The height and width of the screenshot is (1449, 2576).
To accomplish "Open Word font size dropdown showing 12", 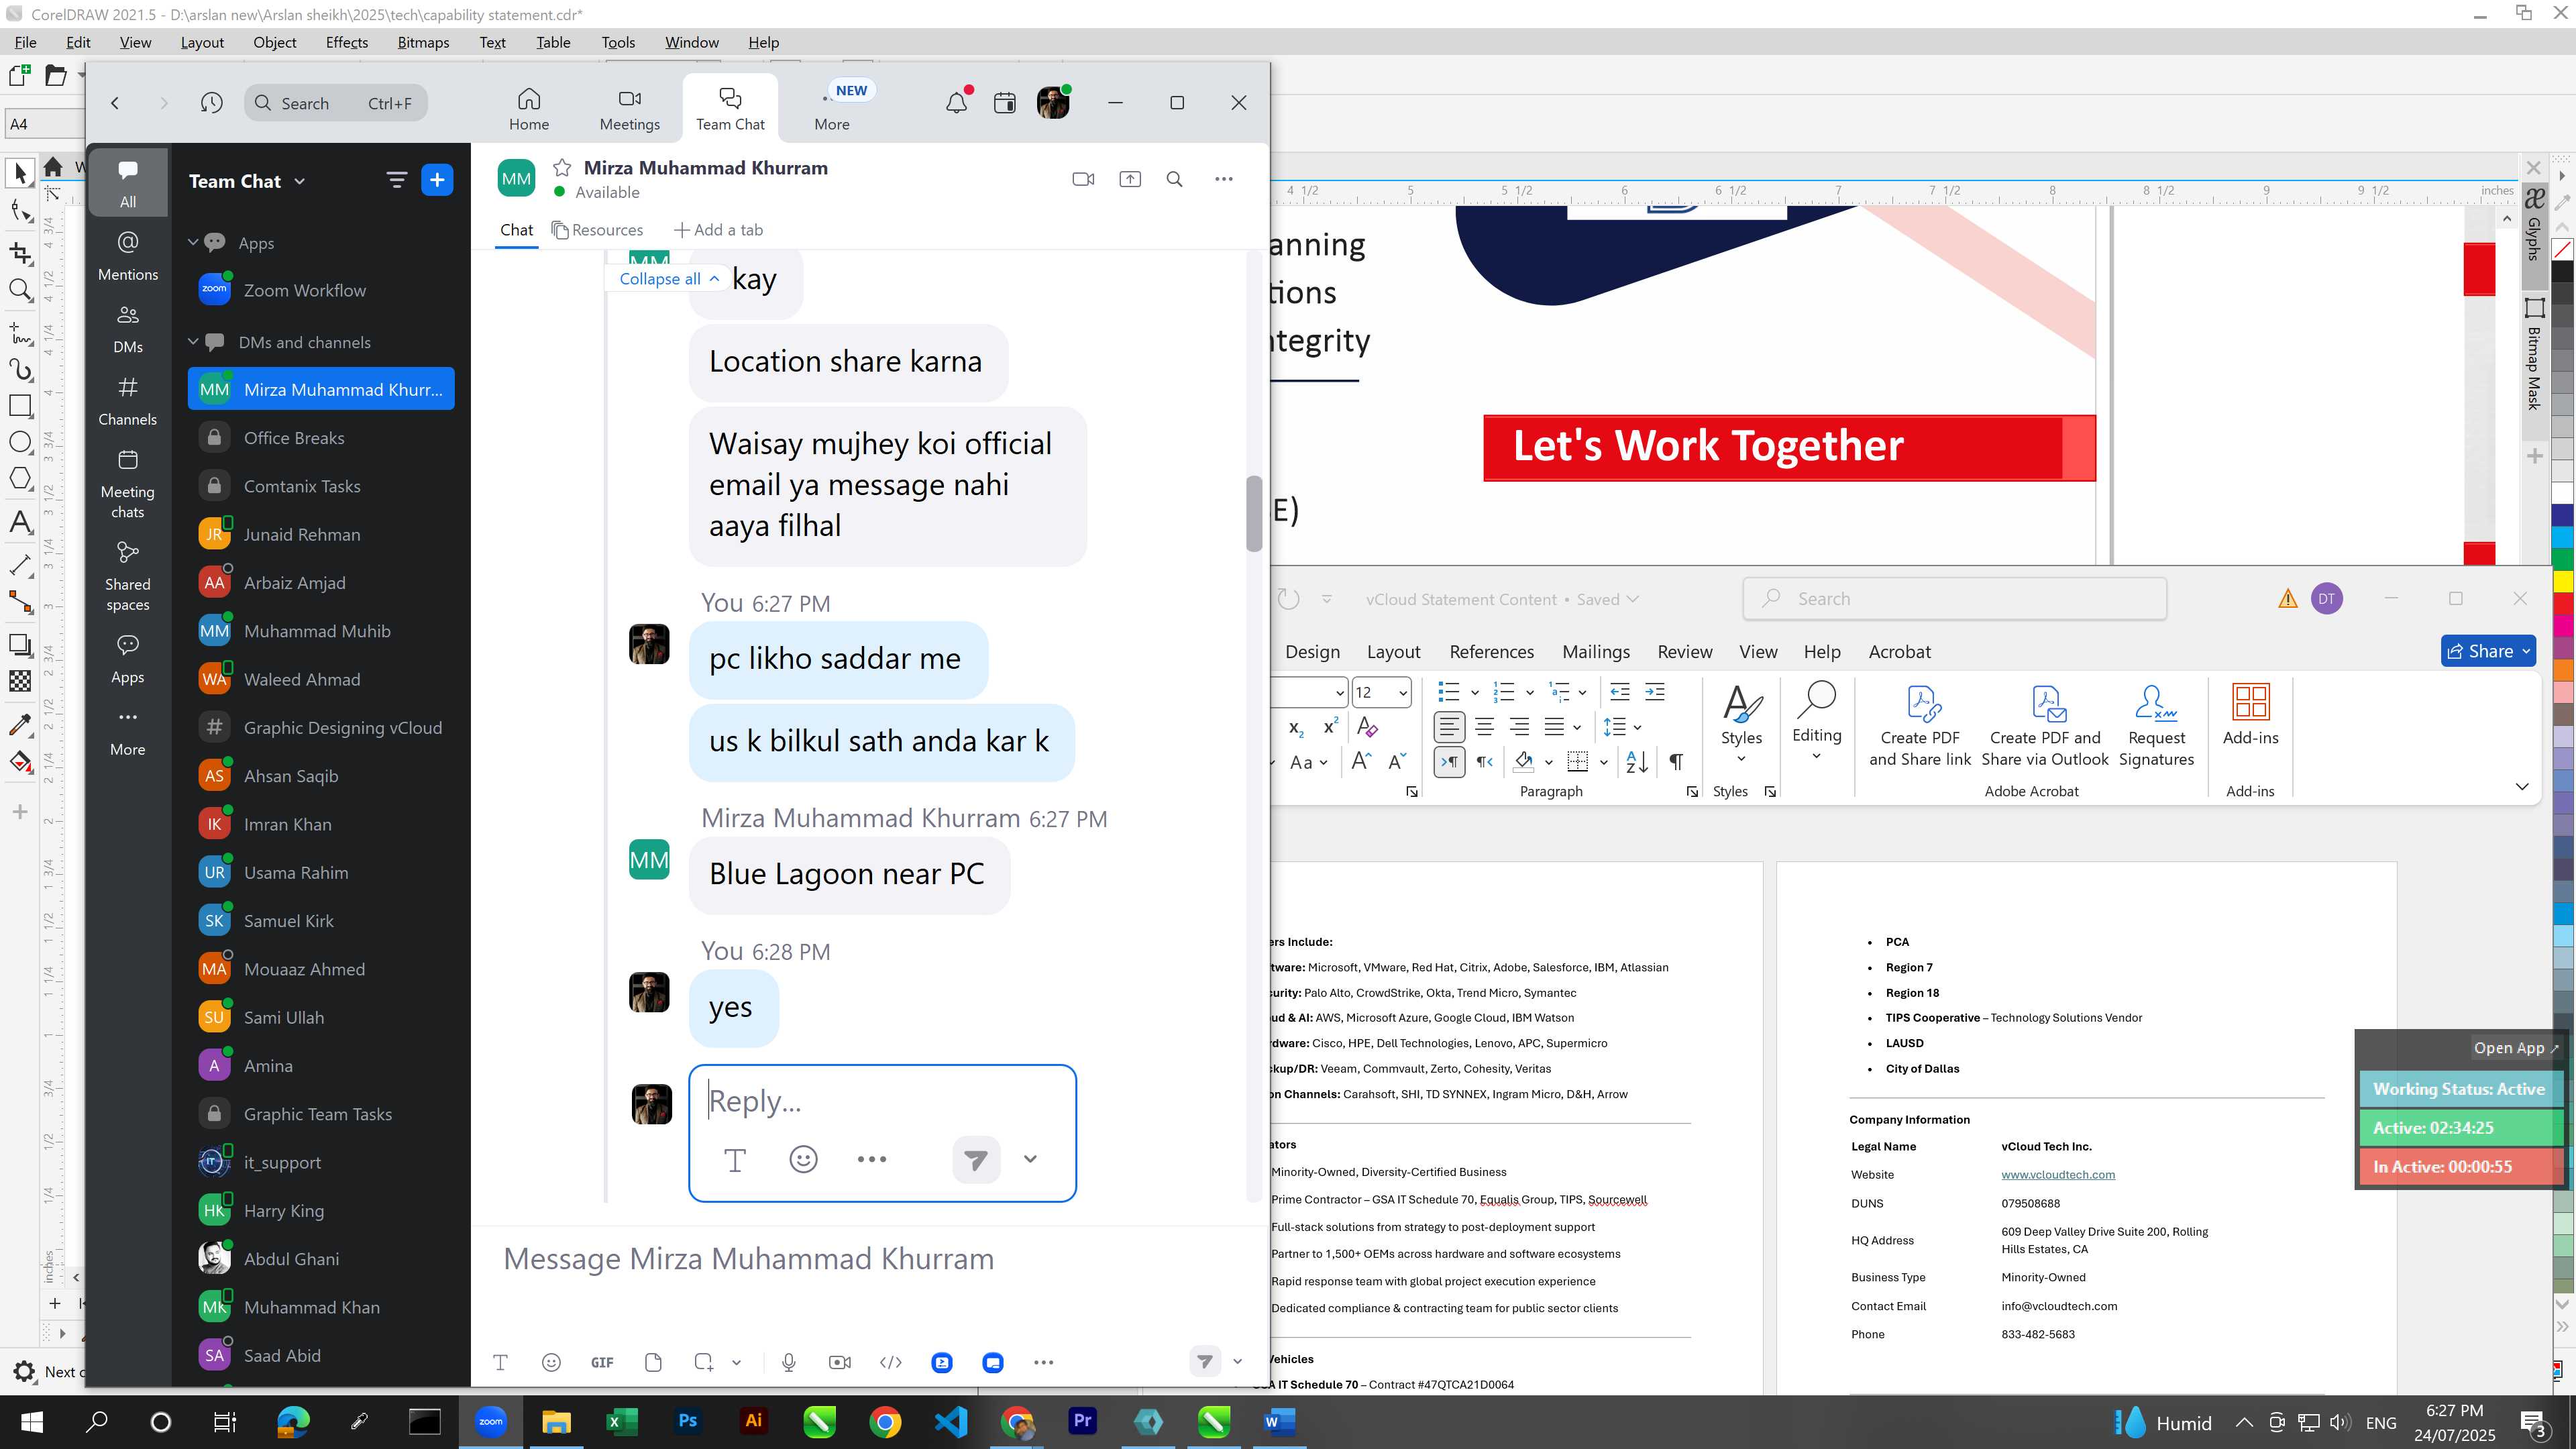I will click(x=1403, y=692).
